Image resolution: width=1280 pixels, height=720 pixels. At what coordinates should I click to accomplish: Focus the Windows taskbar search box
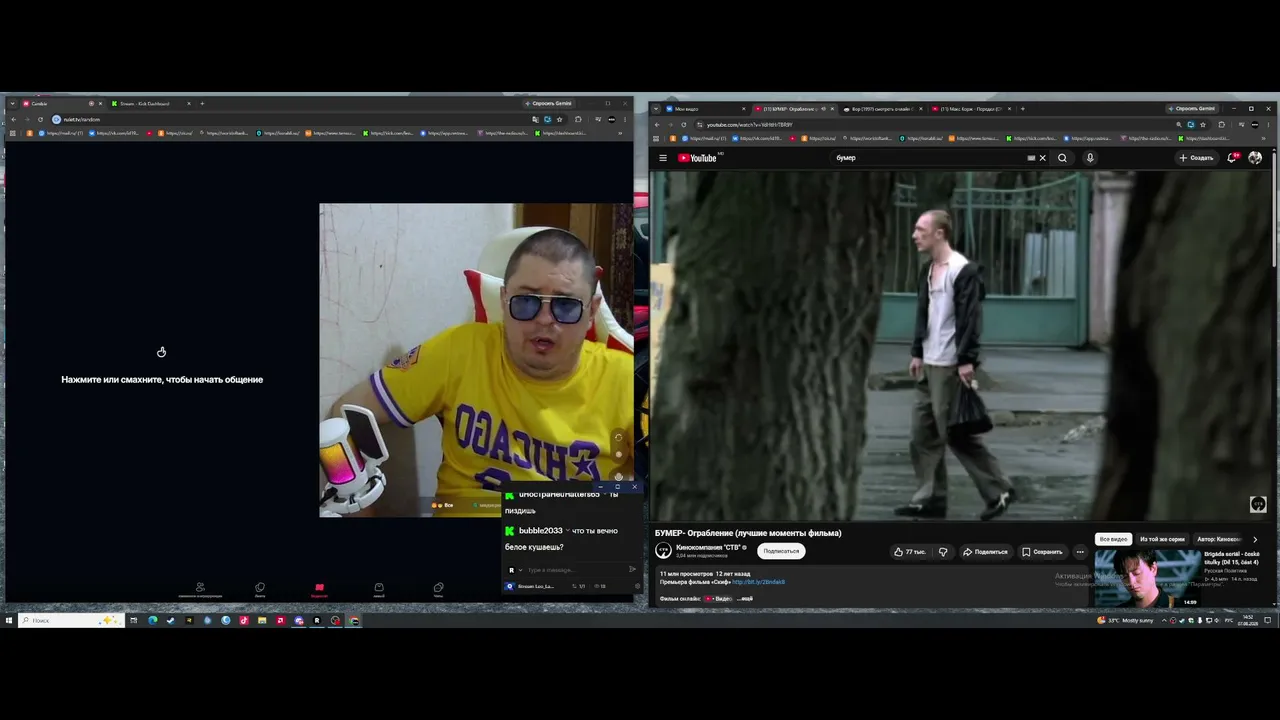click(72, 620)
